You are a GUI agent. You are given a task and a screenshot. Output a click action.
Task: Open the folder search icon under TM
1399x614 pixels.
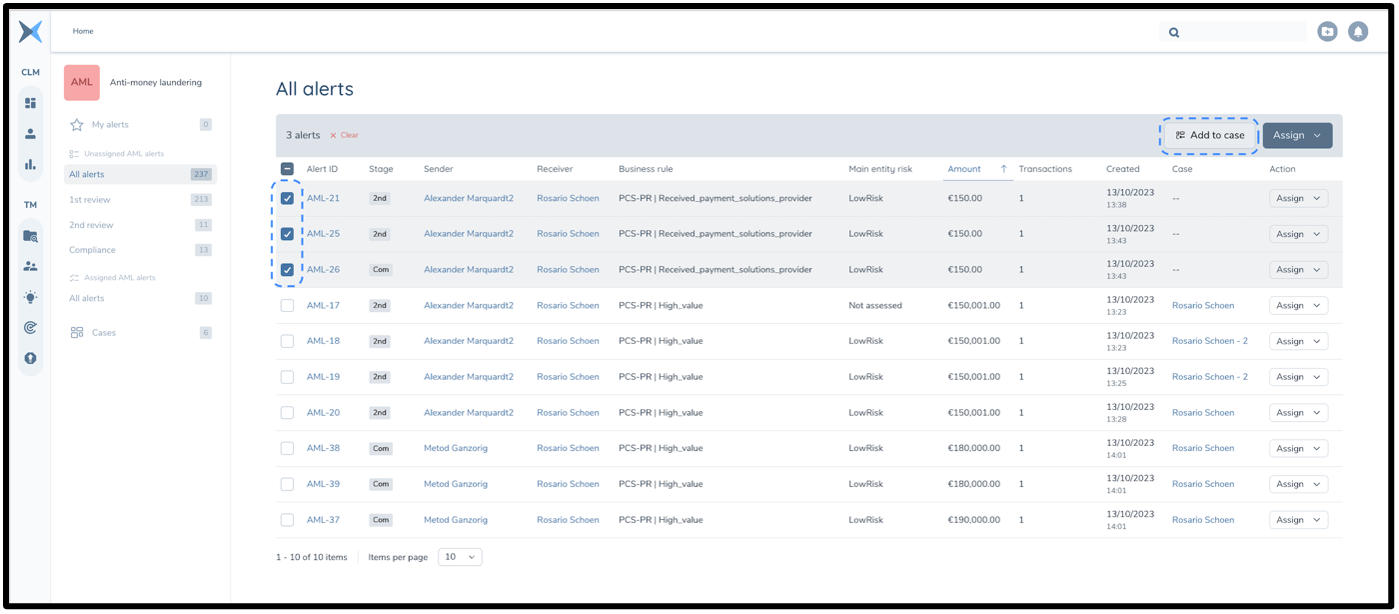tap(30, 236)
